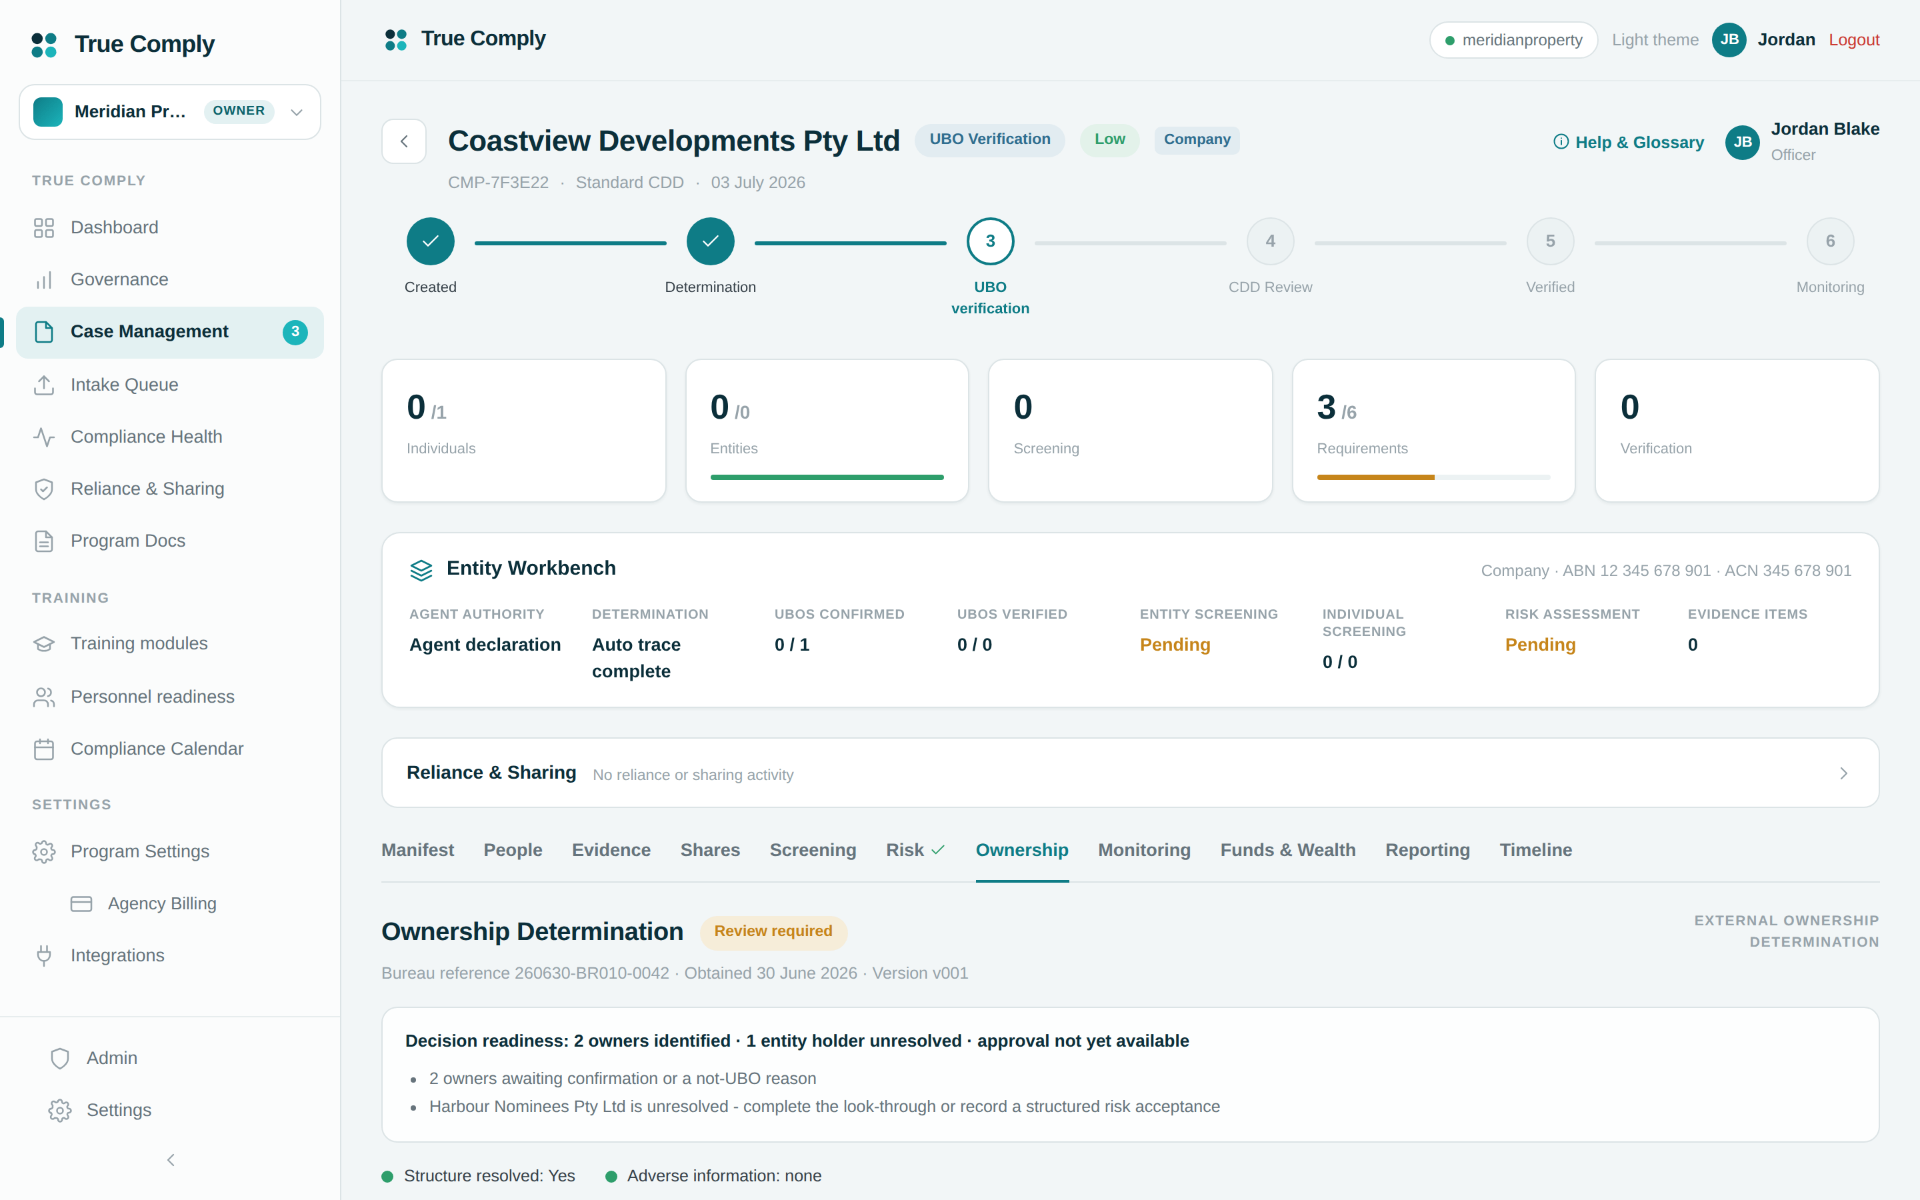The image size is (1920, 1200).
Task: Click the CDD Review step 4 circle
Action: 1270,242
